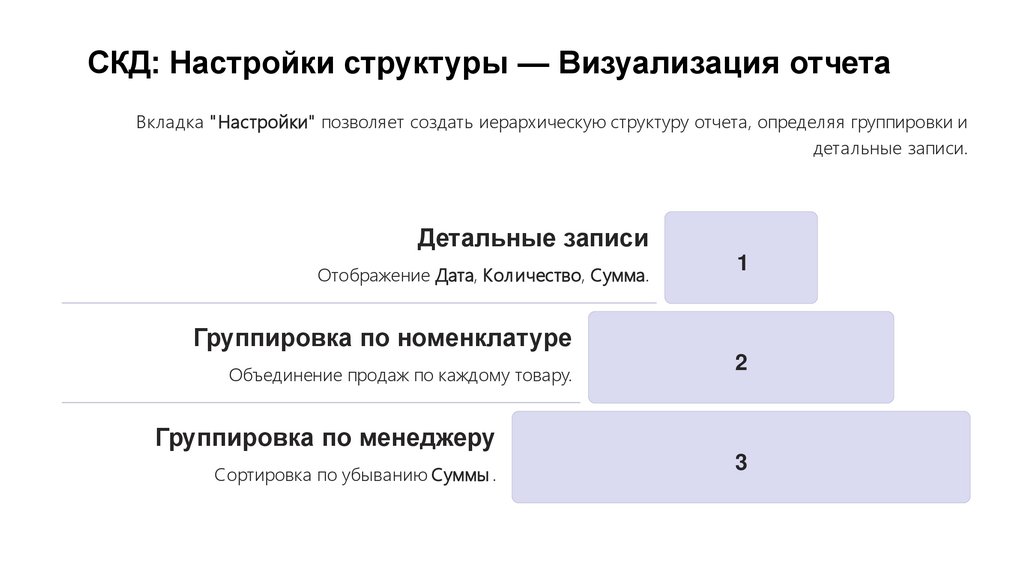Click the "Детальные записи" heading
The height and width of the screenshot is (574, 1024).
[533, 239]
